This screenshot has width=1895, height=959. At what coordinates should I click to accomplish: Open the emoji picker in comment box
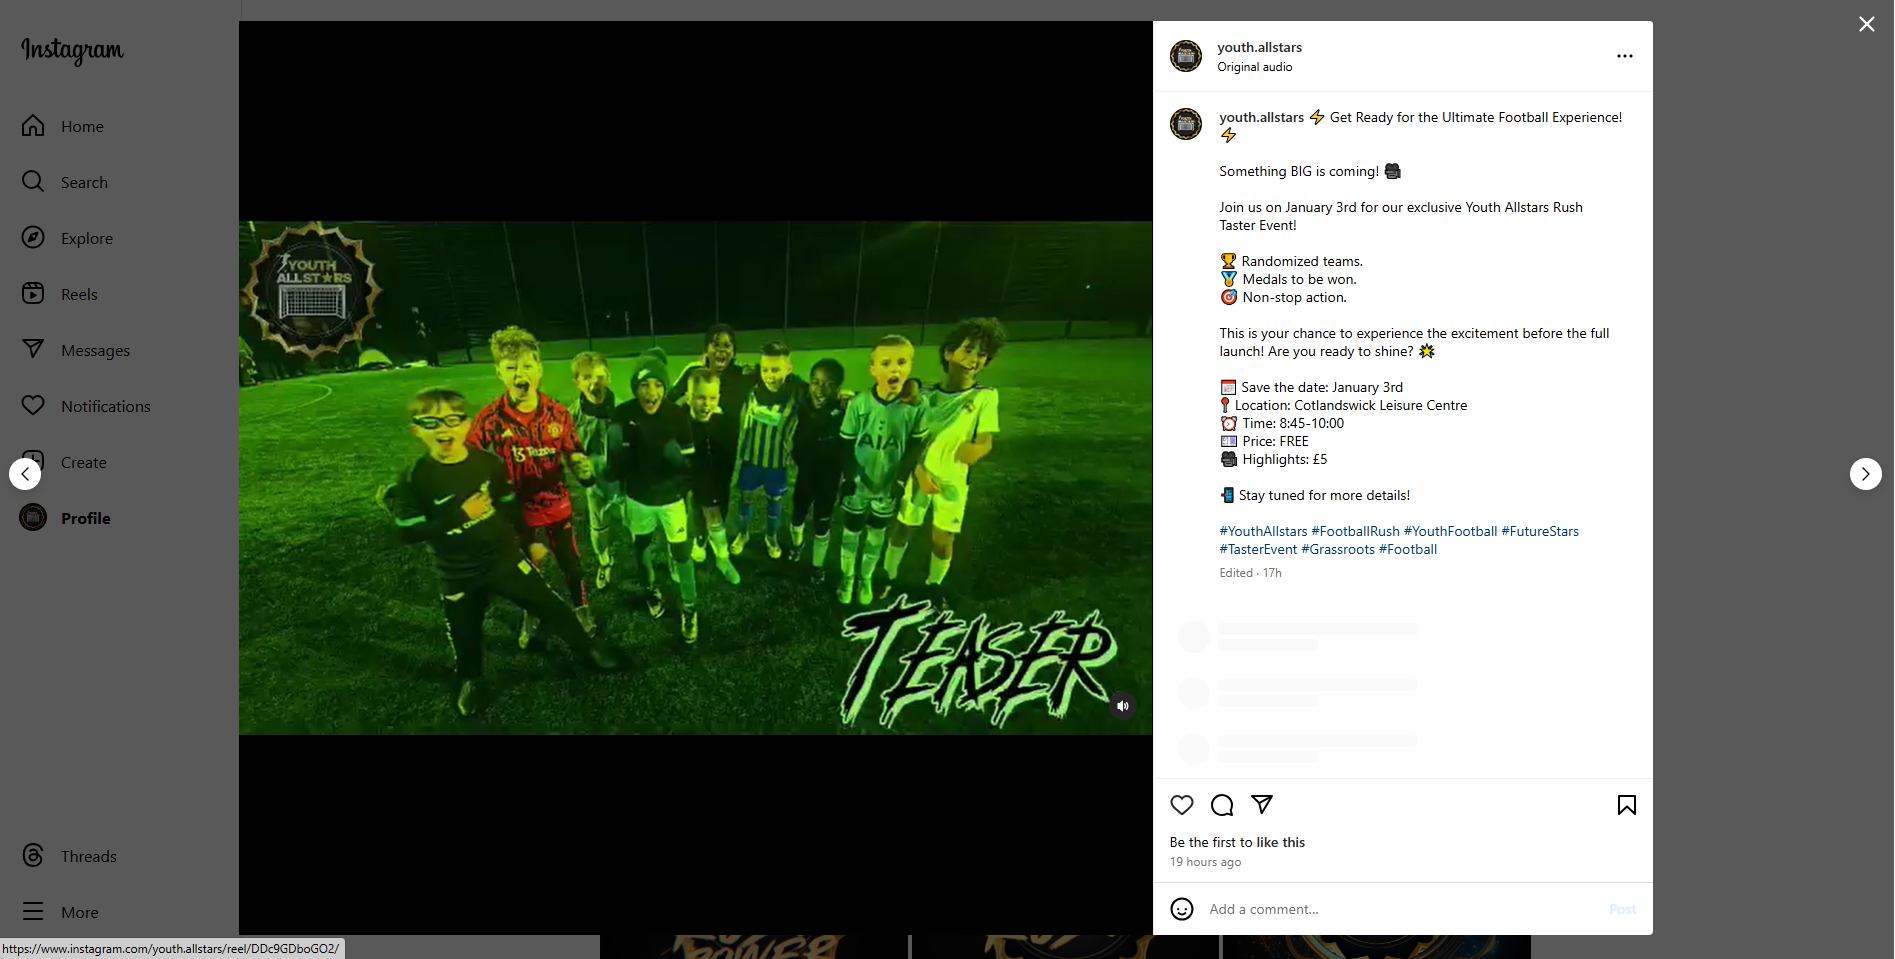pyautogui.click(x=1182, y=909)
